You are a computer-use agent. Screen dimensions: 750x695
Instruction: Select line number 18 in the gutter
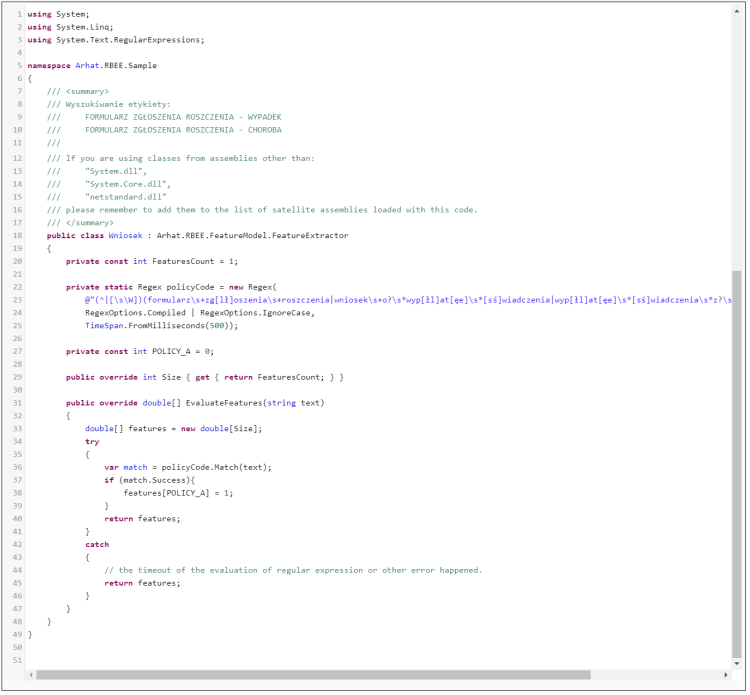[19, 235]
